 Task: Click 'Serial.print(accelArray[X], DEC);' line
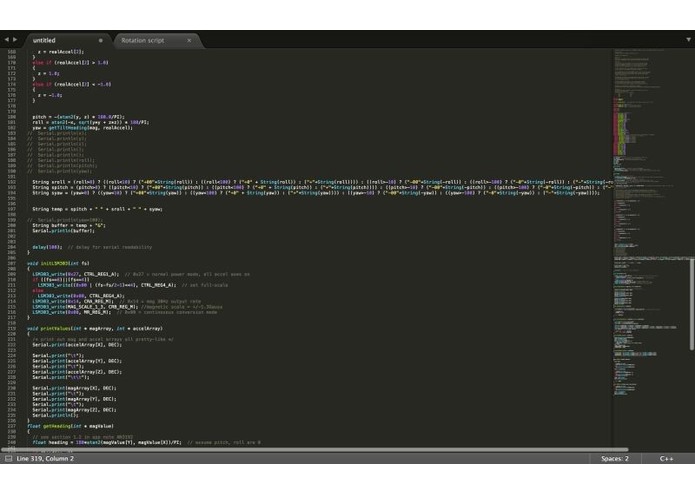tap(77, 345)
